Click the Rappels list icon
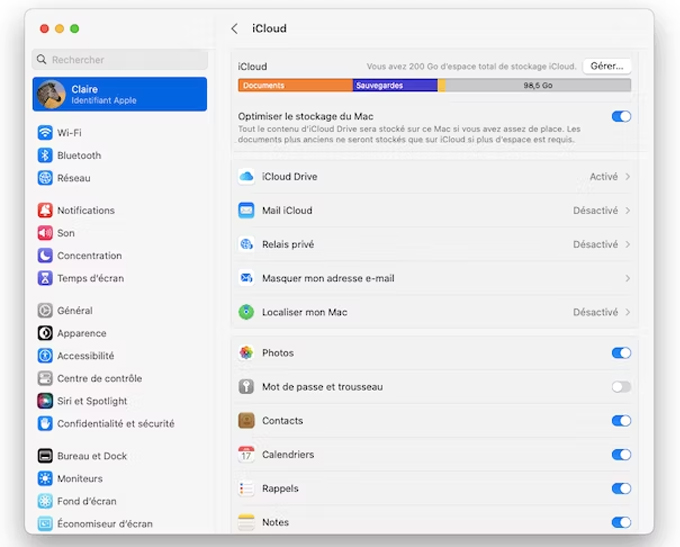 coord(246,488)
